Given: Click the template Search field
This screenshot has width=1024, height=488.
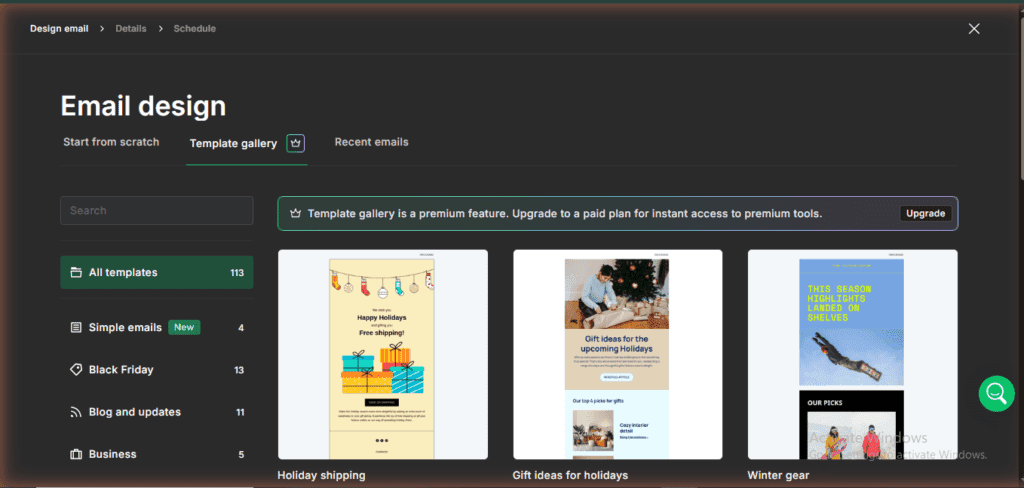Looking at the screenshot, I should (157, 210).
